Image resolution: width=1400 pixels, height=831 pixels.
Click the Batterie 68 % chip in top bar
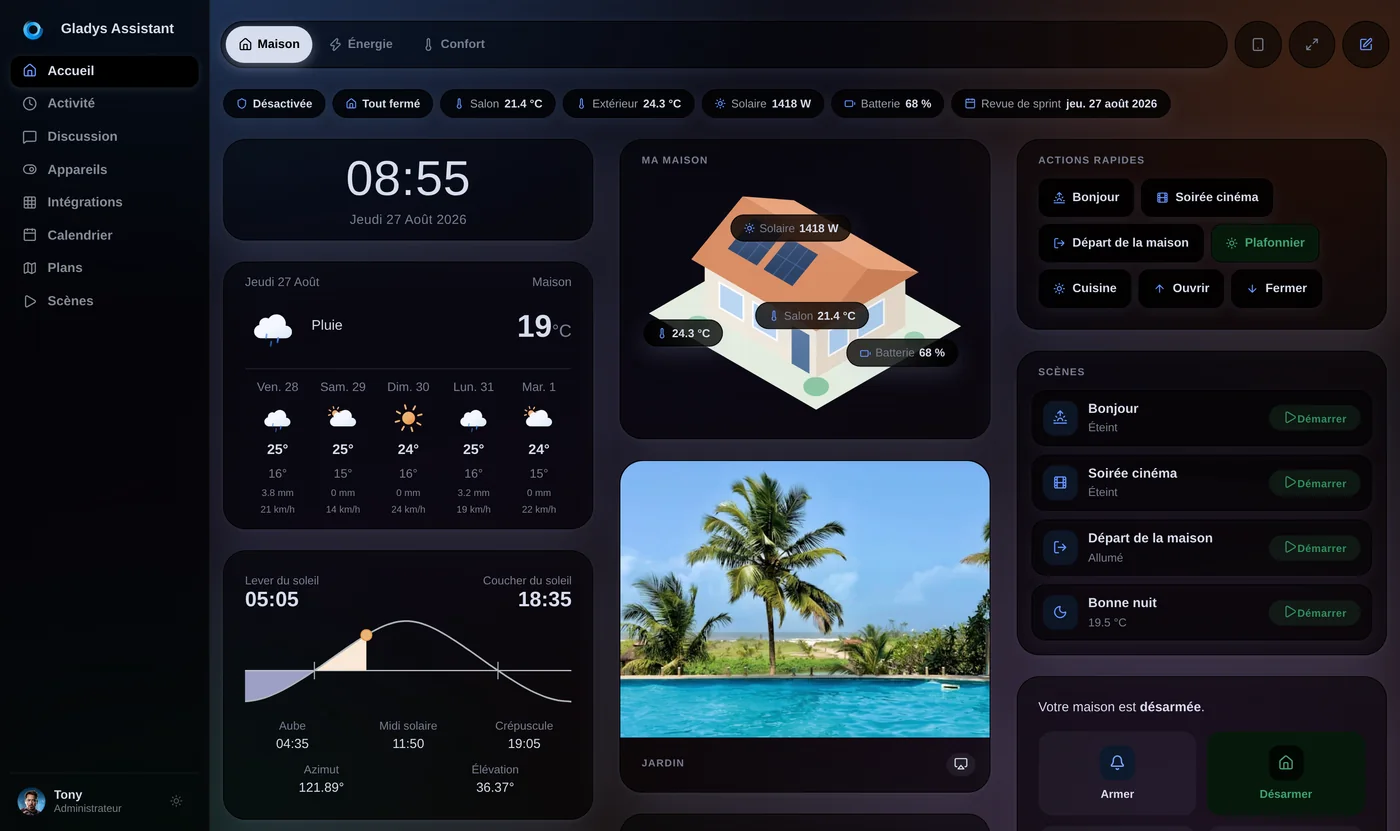pos(887,103)
